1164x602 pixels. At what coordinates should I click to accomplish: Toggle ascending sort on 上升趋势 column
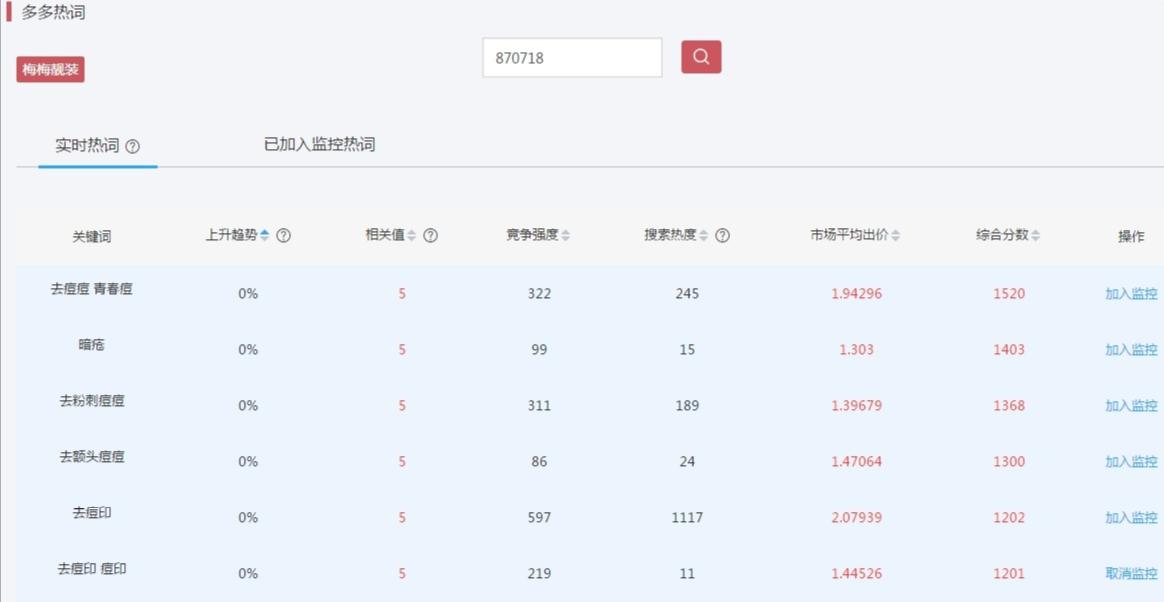[265, 234]
